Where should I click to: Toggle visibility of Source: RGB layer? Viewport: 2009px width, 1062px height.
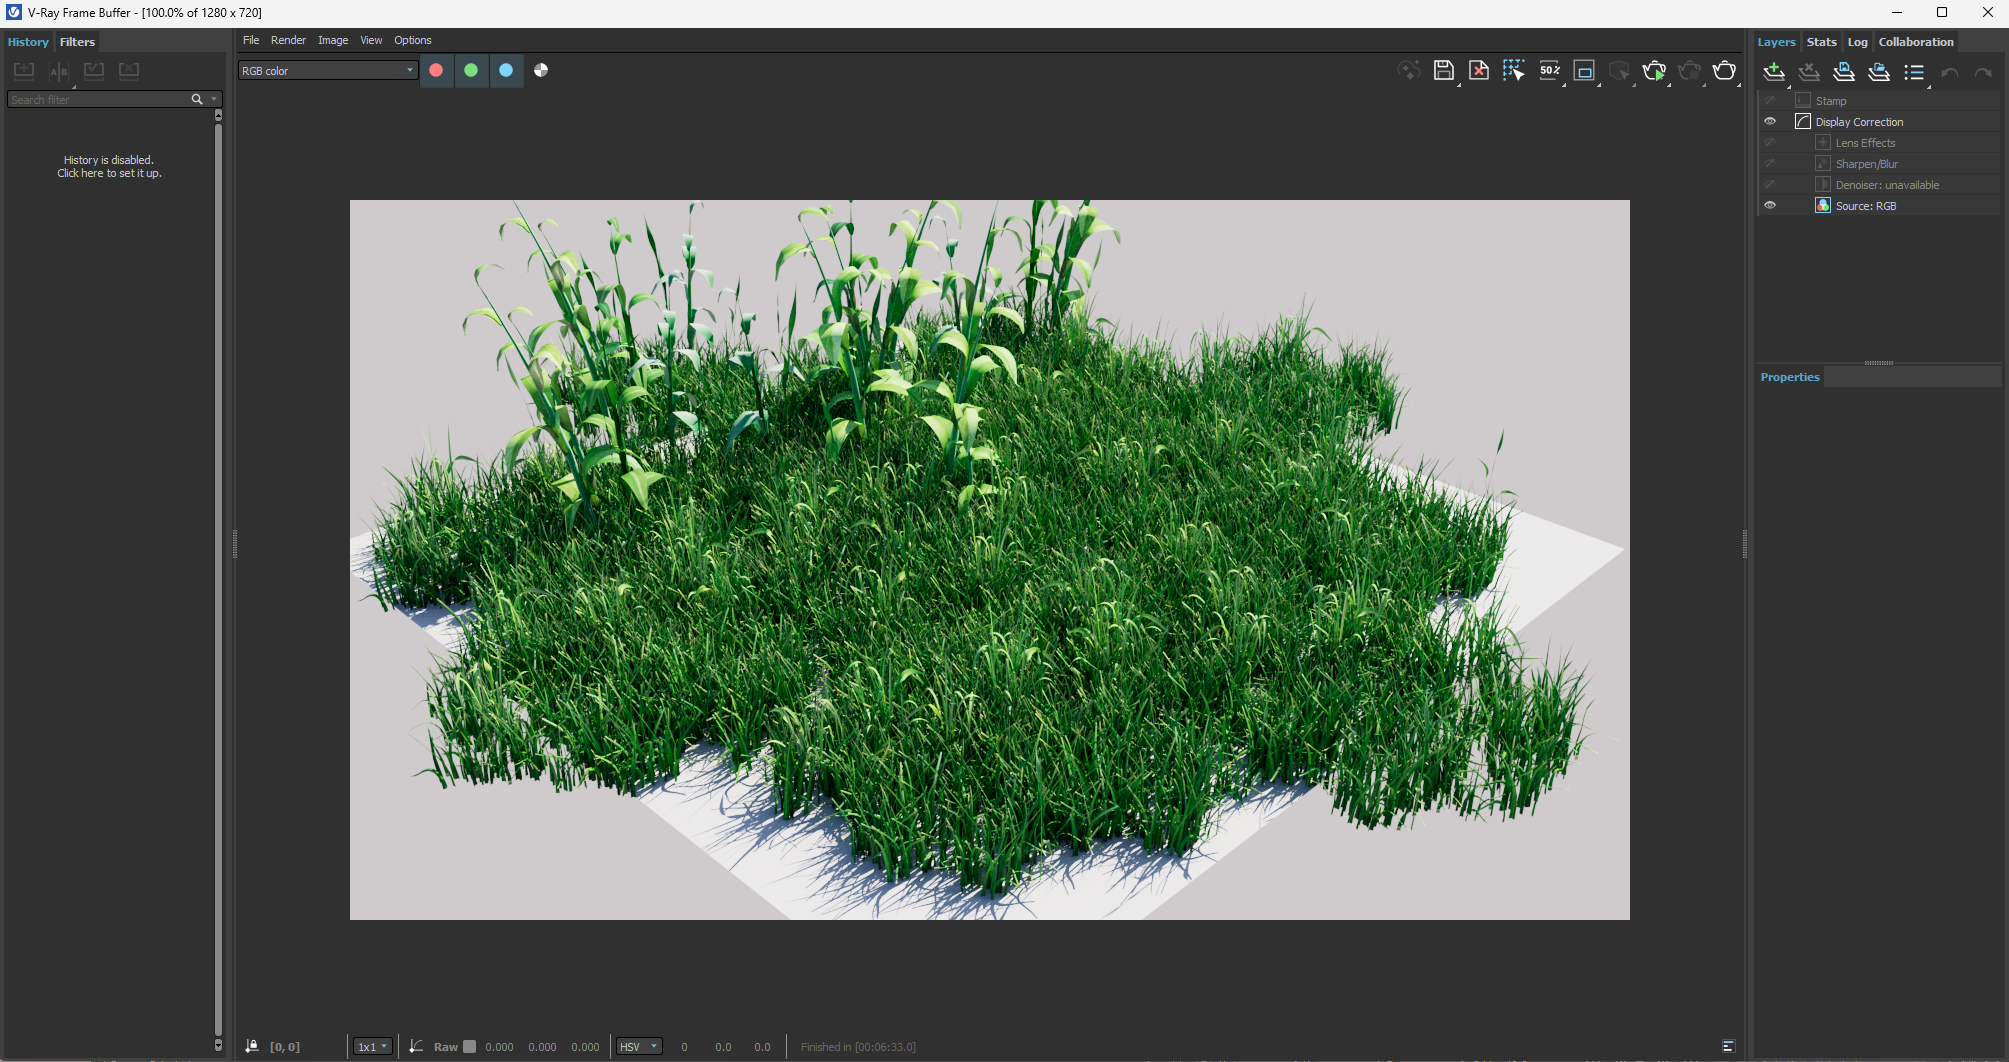coord(1770,206)
